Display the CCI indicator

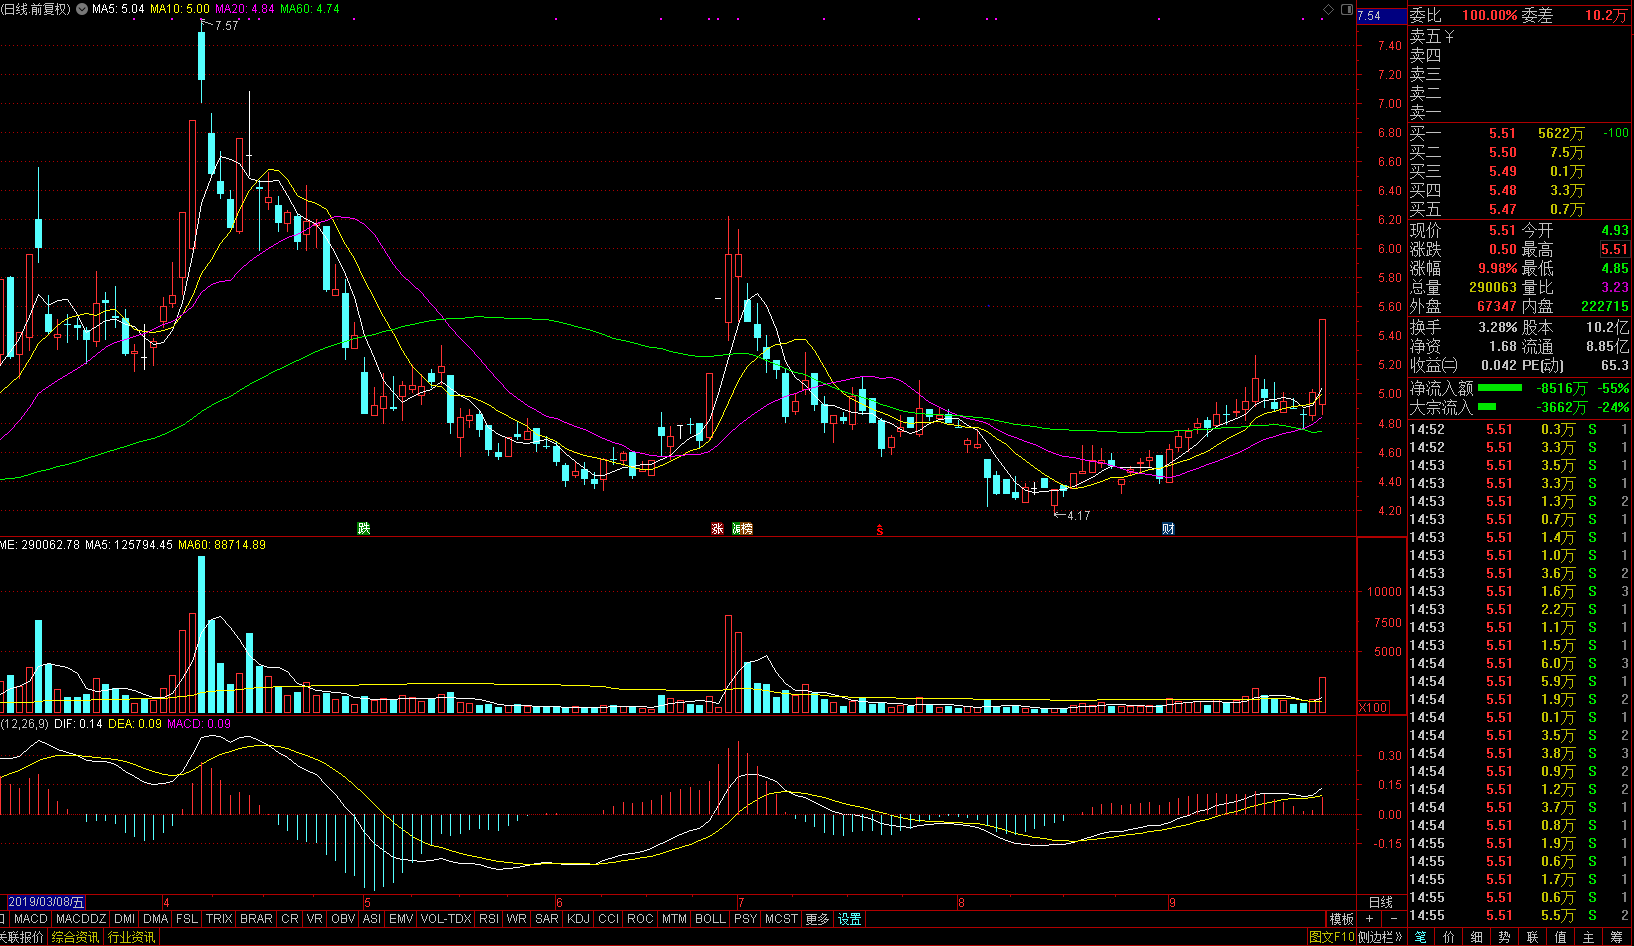click(x=609, y=919)
